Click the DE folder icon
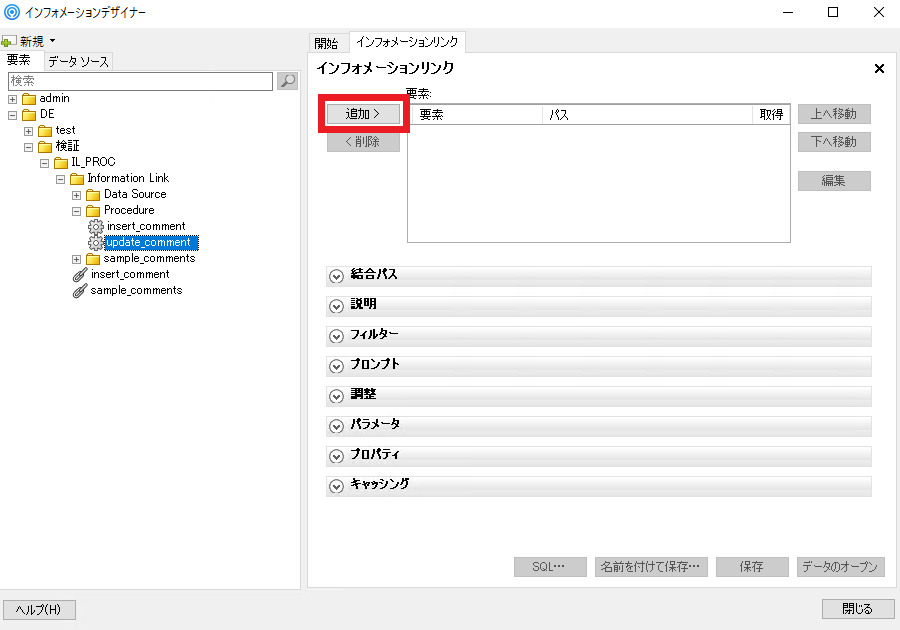This screenshot has width=900, height=630. (29, 115)
